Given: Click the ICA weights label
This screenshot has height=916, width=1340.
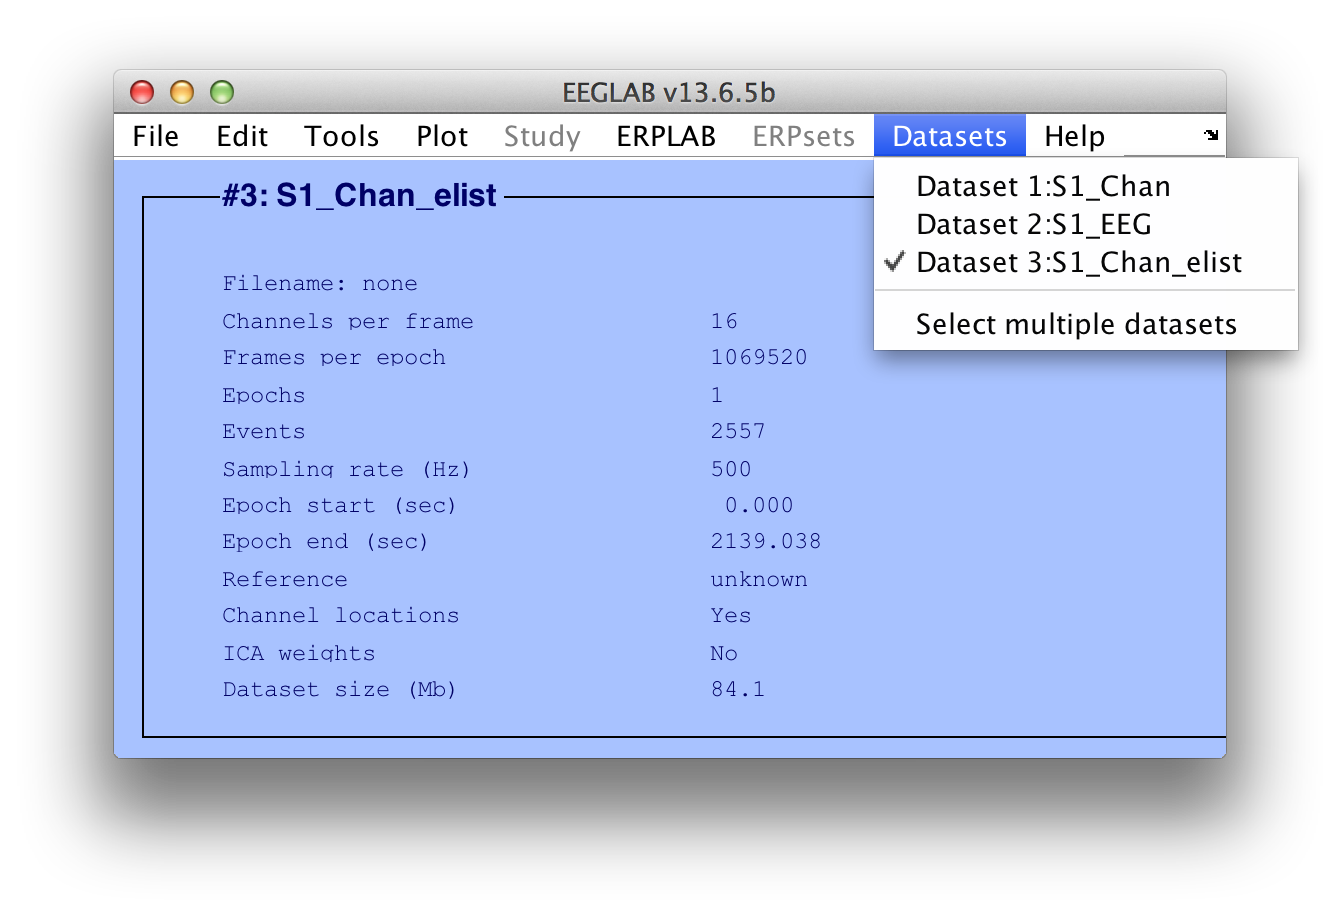Looking at the screenshot, I should click(x=299, y=654).
